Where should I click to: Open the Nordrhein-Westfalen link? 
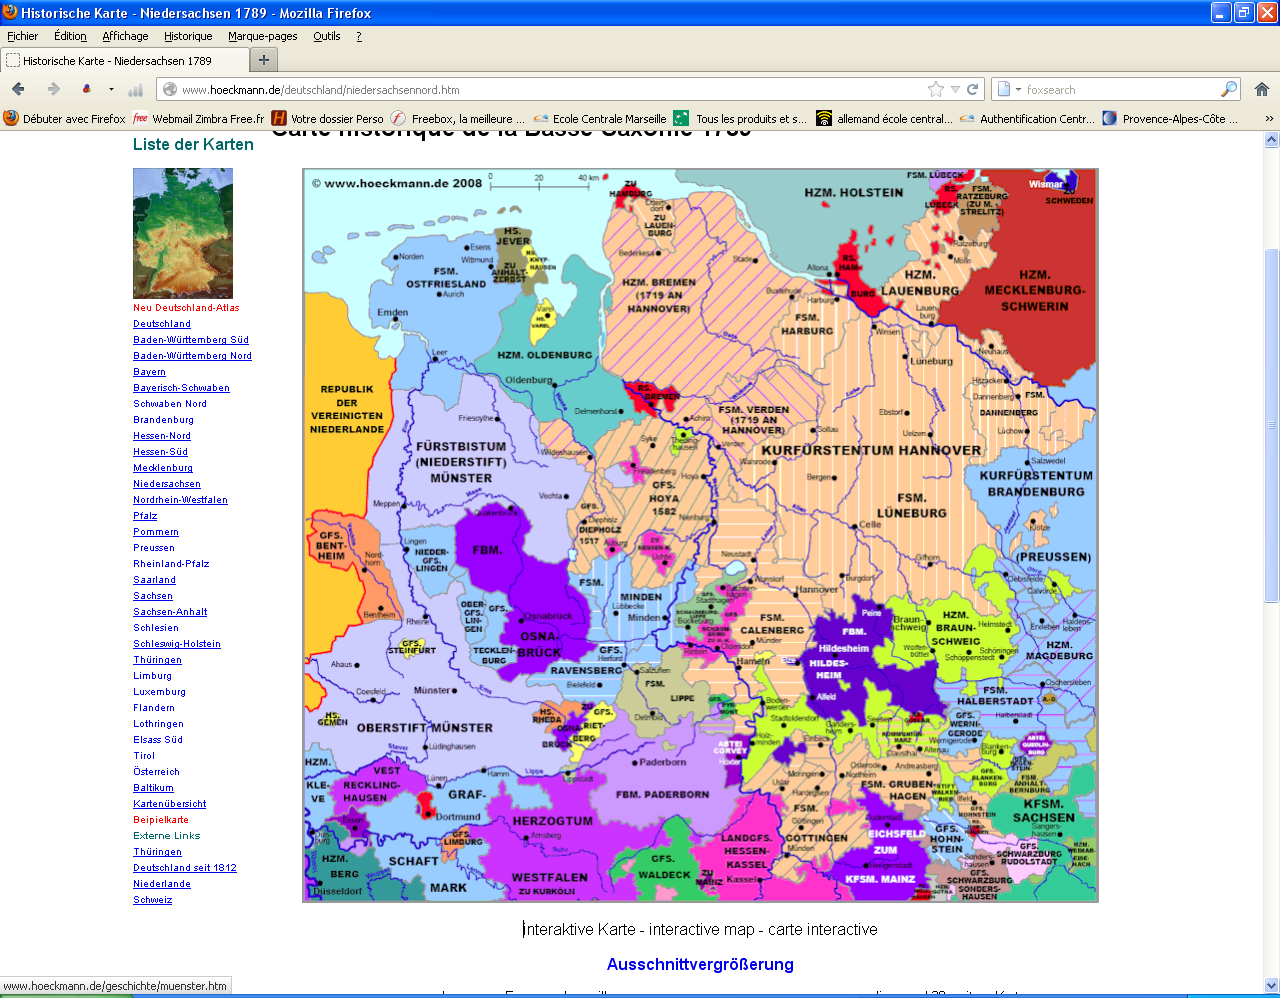pyautogui.click(x=180, y=500)
